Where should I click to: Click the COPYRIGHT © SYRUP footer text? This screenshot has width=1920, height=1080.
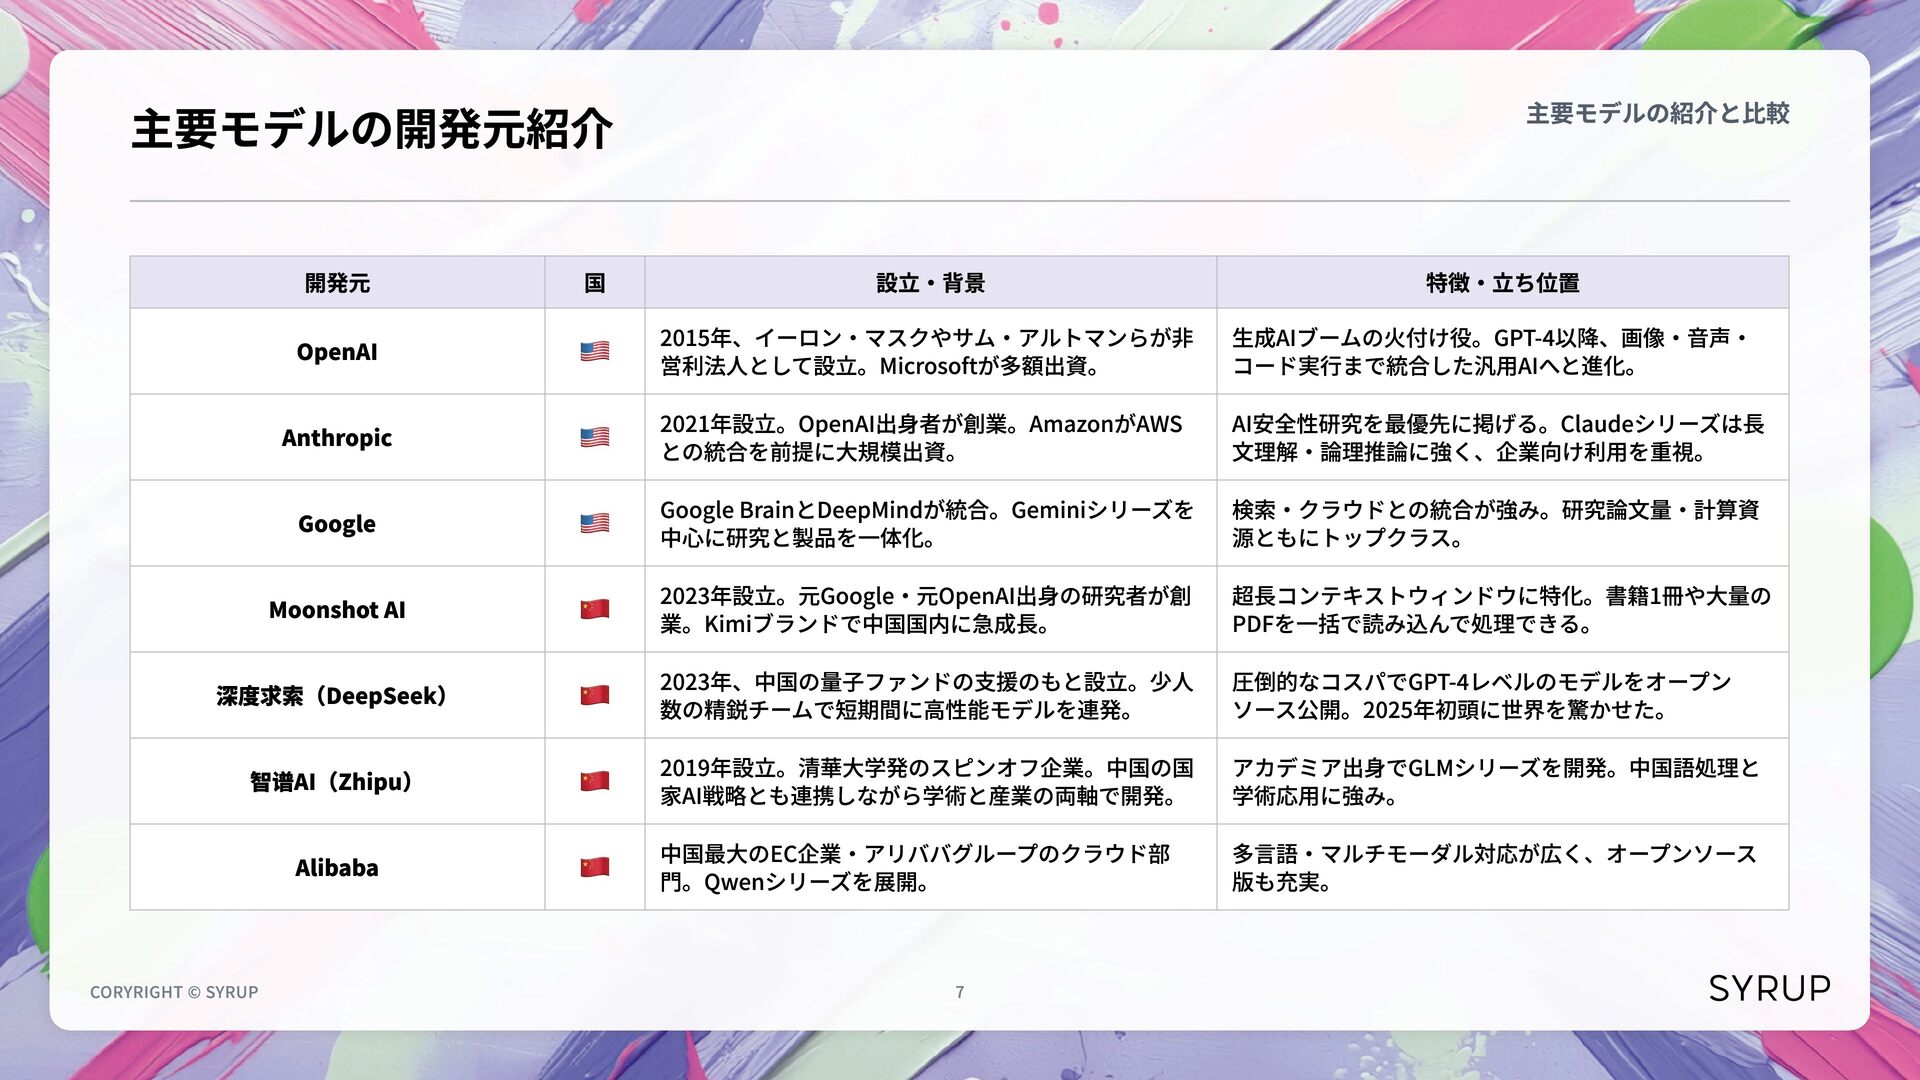(x=174, y=992)
